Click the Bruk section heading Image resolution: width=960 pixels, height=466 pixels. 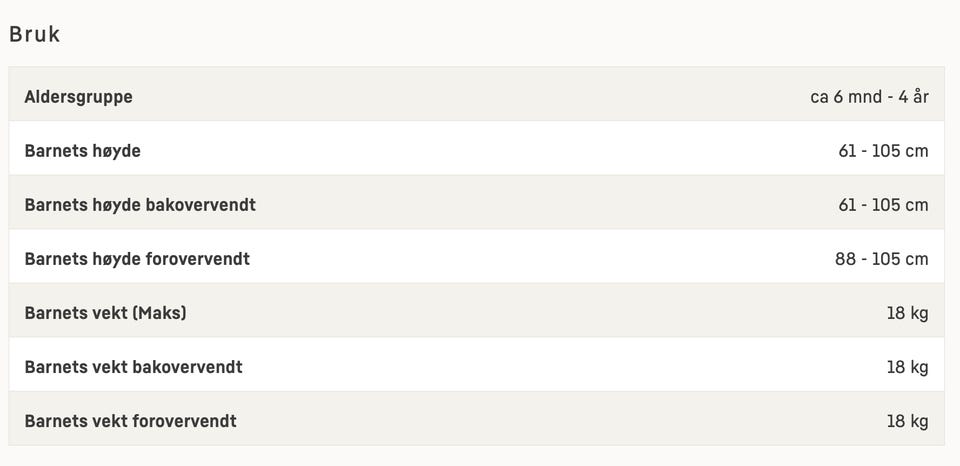[35, 34]
